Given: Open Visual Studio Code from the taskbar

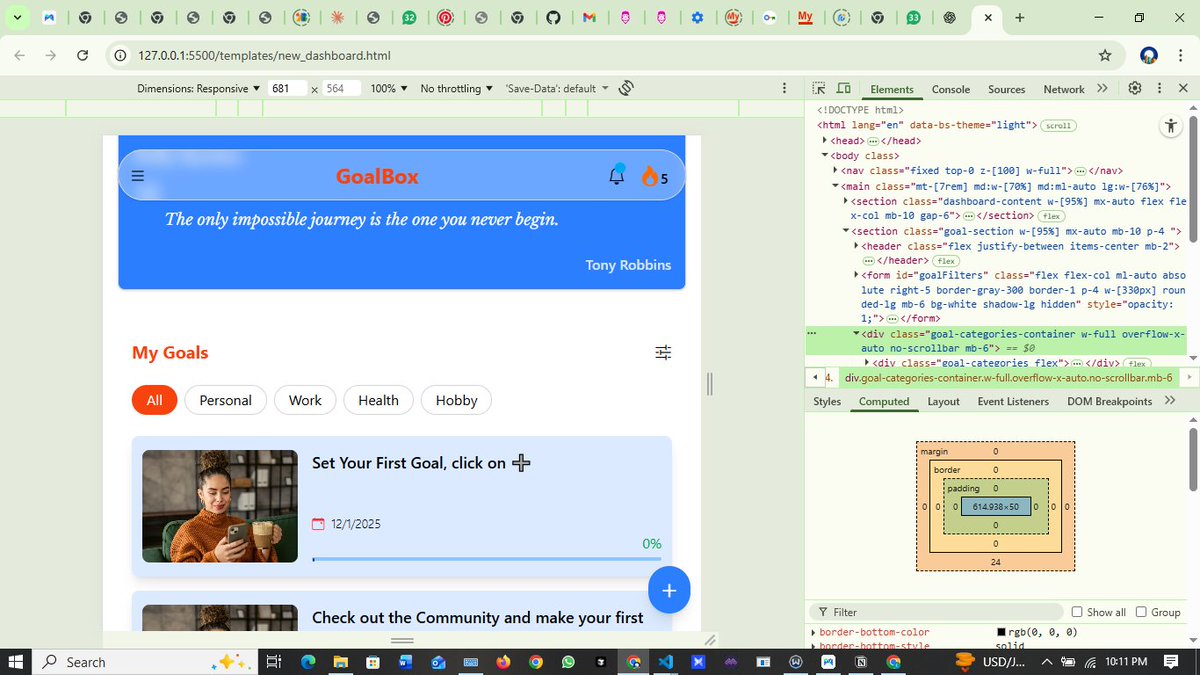Looking at the screenshot, I should tap(665, 662).
